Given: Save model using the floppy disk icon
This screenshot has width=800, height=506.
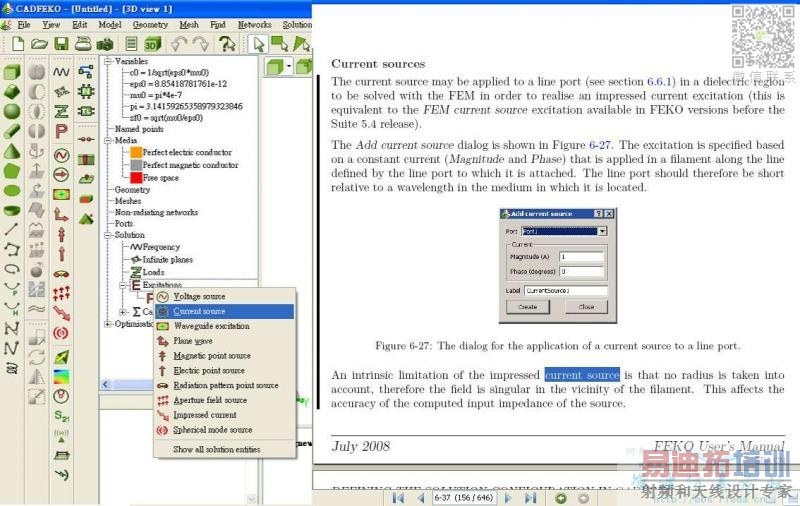Looking at the screenshot, I should [x=61, y=44].
